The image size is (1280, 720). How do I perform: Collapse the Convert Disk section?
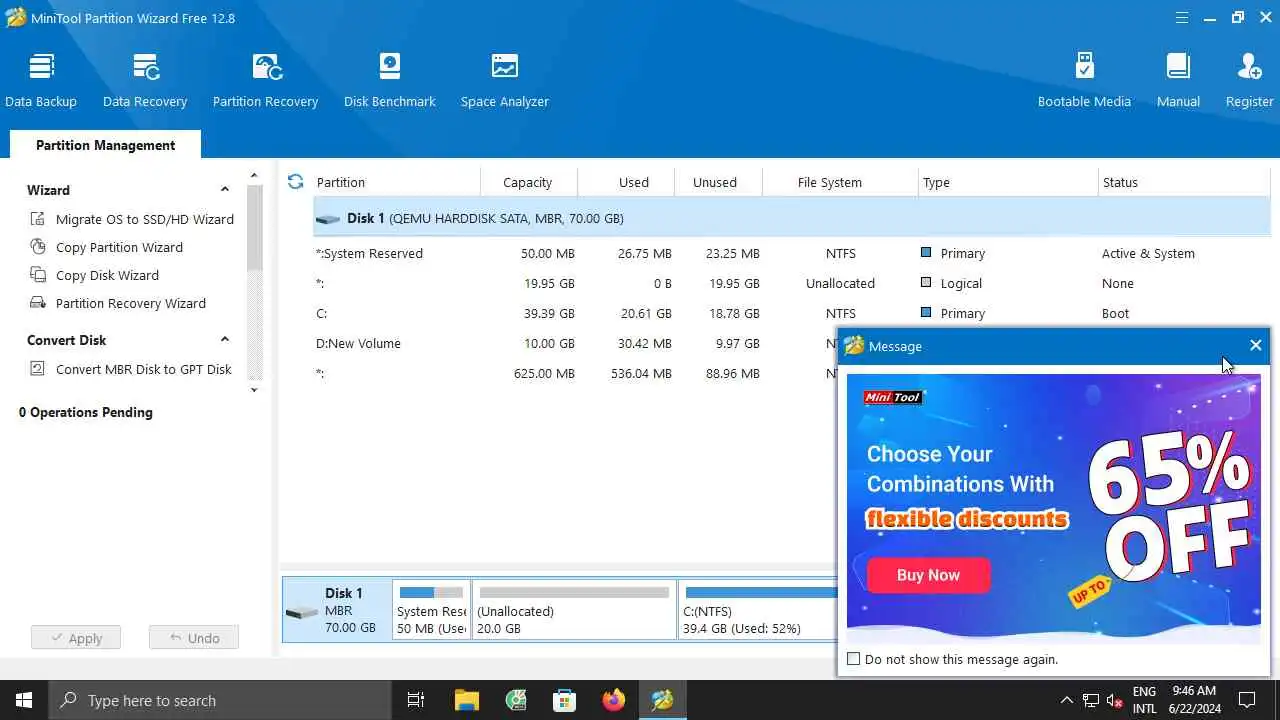pyautogui.click(x=225, y=340)
